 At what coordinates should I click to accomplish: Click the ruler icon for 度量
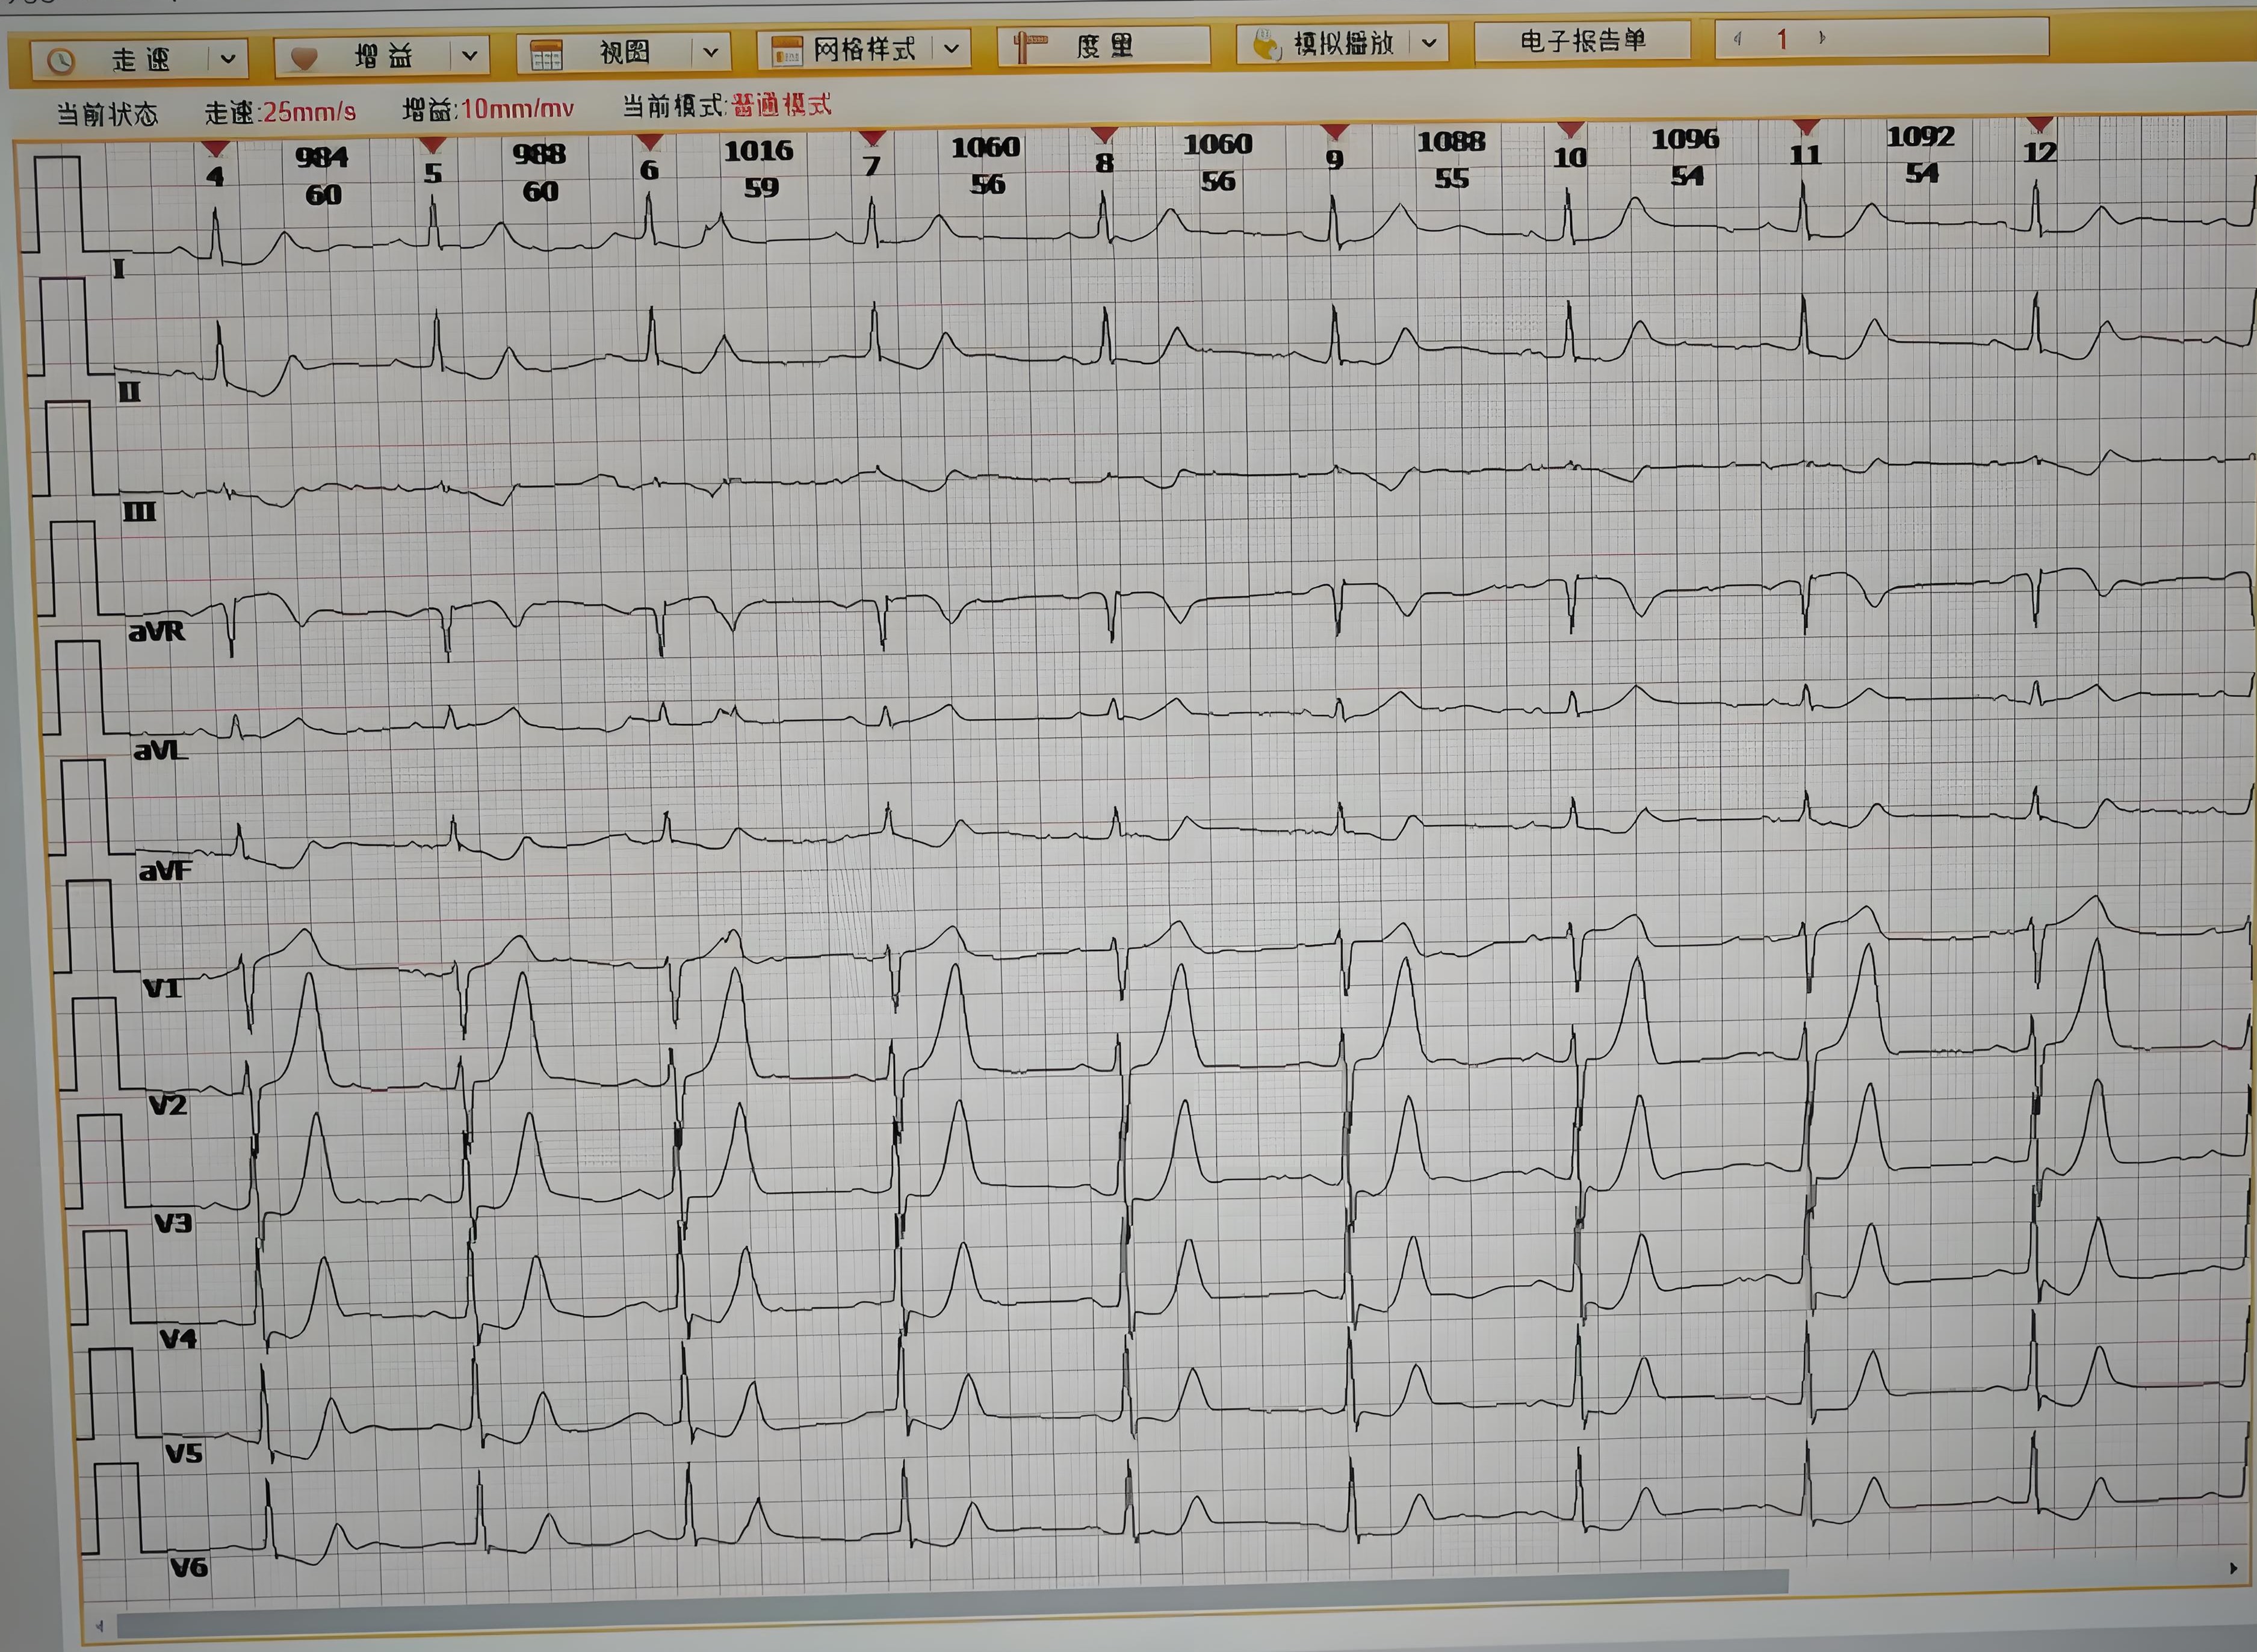point(1029,46)
